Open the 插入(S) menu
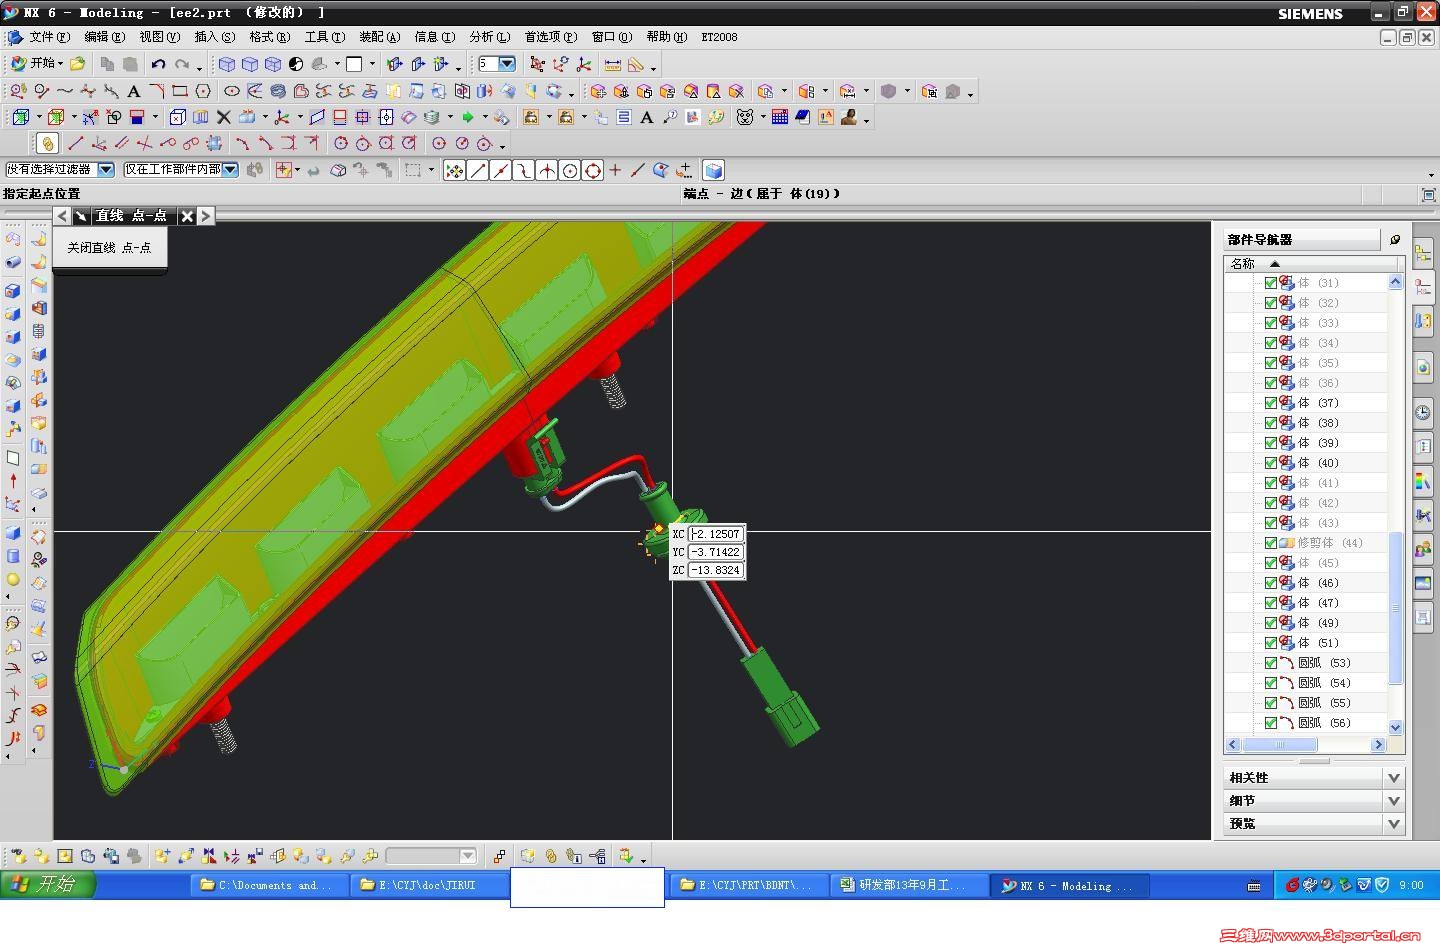This screenshot has height=949, width=1440. pos(215,37)
